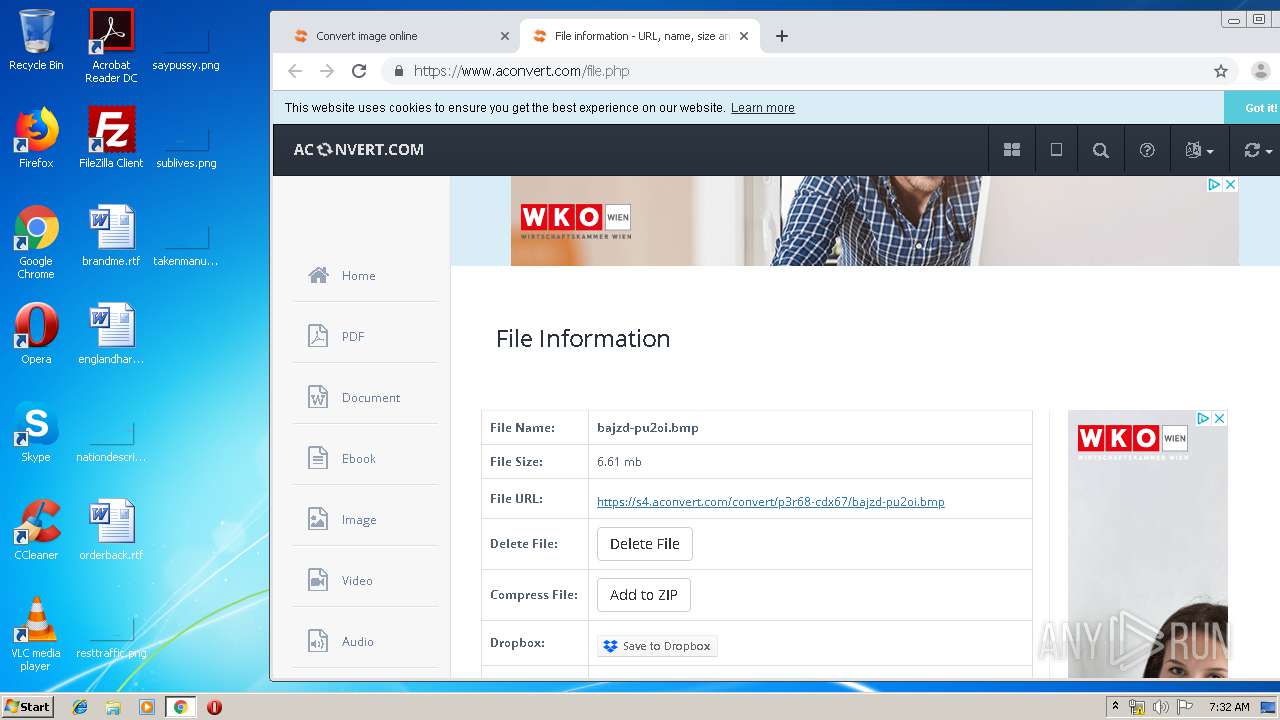Open Recycle Bin on the desktop
The height and width of the screenshot is (720, 1280).
pyautogui.click(x=36, y=40)
